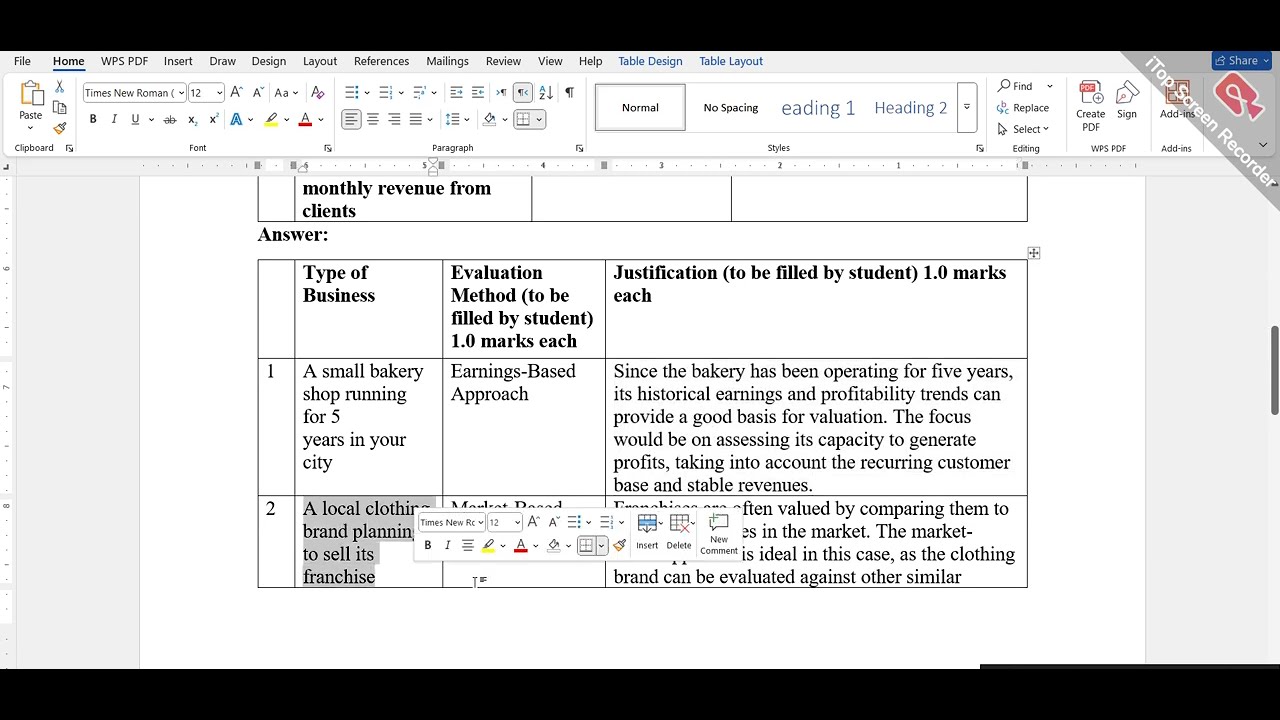The height and width of the screenshot is (720, 1280).
Task: Click the Sign pen icon in WPS PDF group
Action: coord(1127,100)
